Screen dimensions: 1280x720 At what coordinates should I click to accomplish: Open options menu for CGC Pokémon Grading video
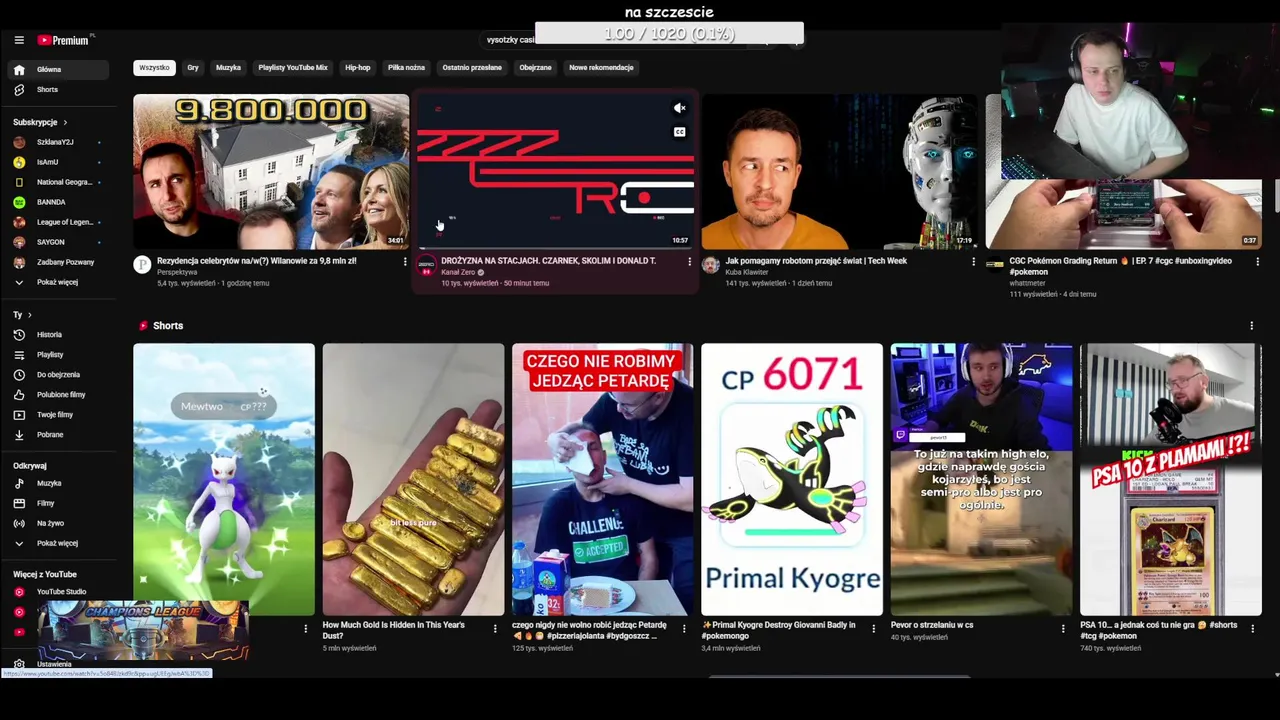[x=1257, y=262]
